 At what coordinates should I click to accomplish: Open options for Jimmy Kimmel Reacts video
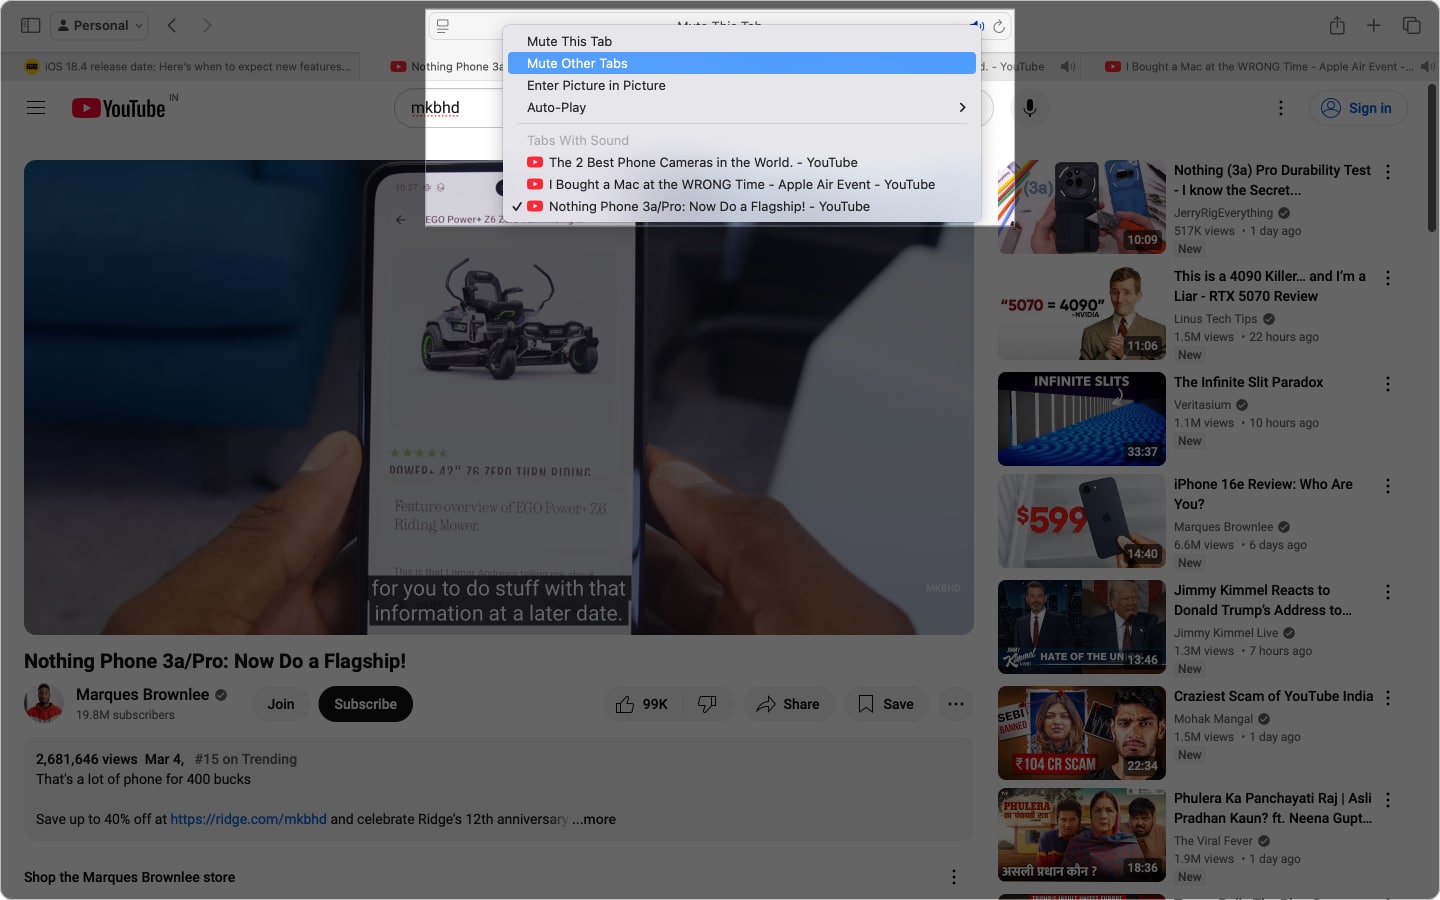coord(1388,592)
